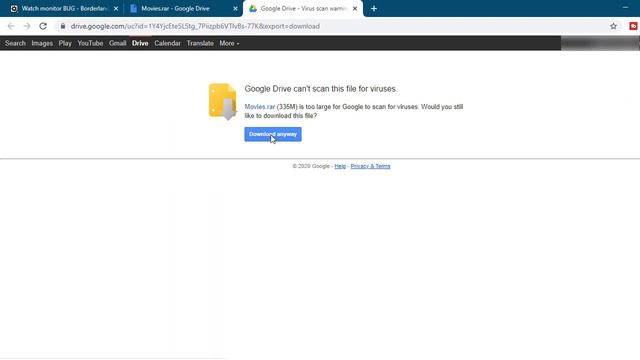Open the Movies.rar file link

click(x=260, y=107)
